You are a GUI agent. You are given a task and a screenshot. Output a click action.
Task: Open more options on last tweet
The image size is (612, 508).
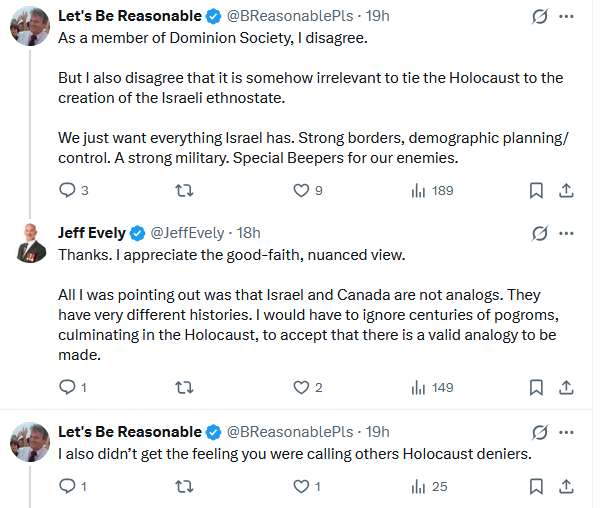pos(568,432)
